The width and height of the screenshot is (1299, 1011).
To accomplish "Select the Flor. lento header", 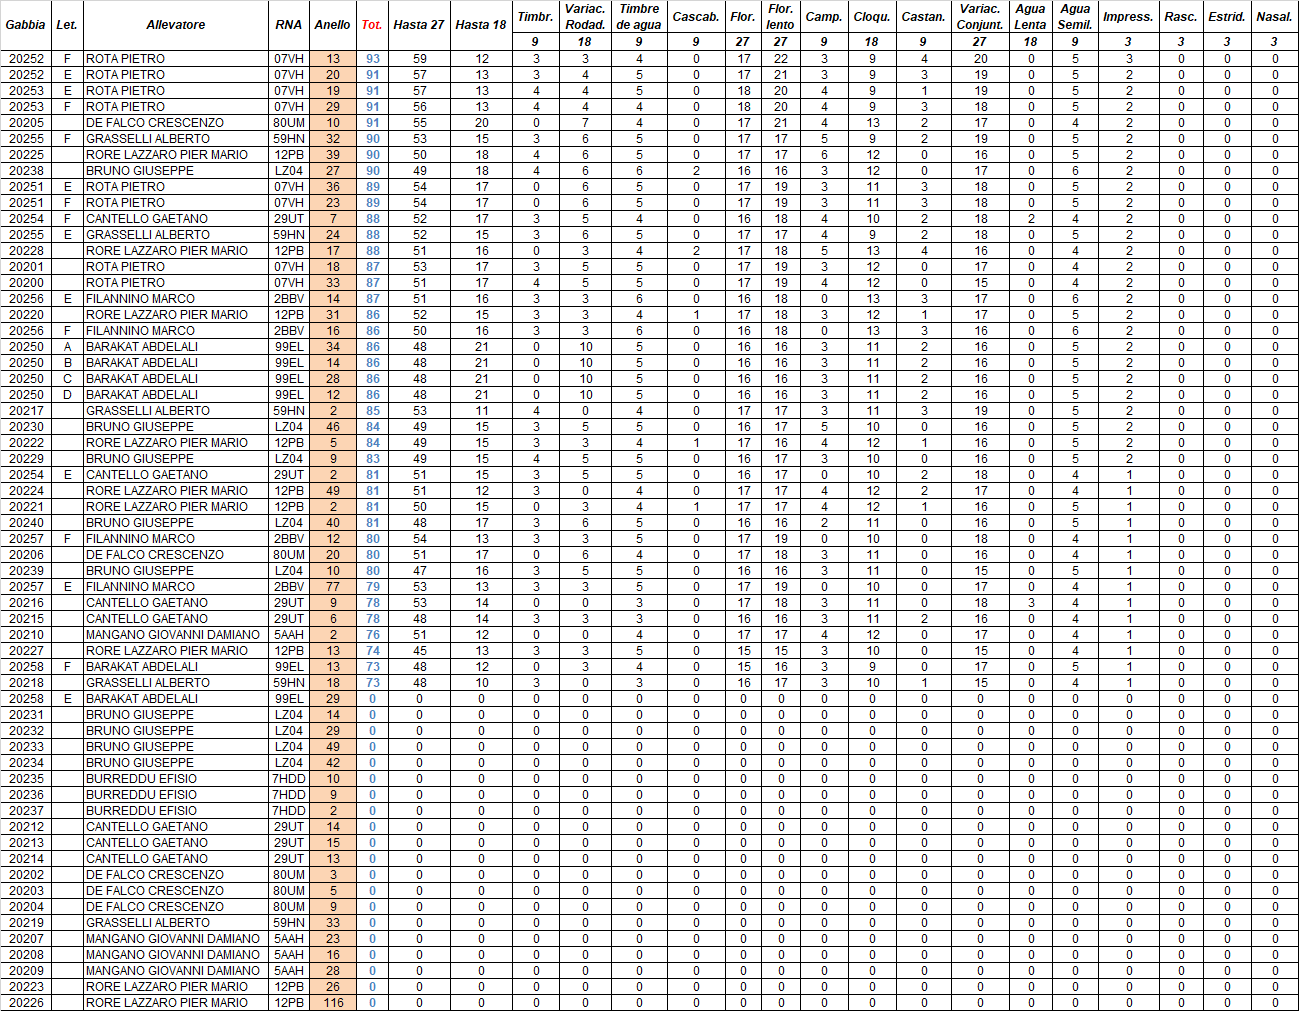I will 781,17.
